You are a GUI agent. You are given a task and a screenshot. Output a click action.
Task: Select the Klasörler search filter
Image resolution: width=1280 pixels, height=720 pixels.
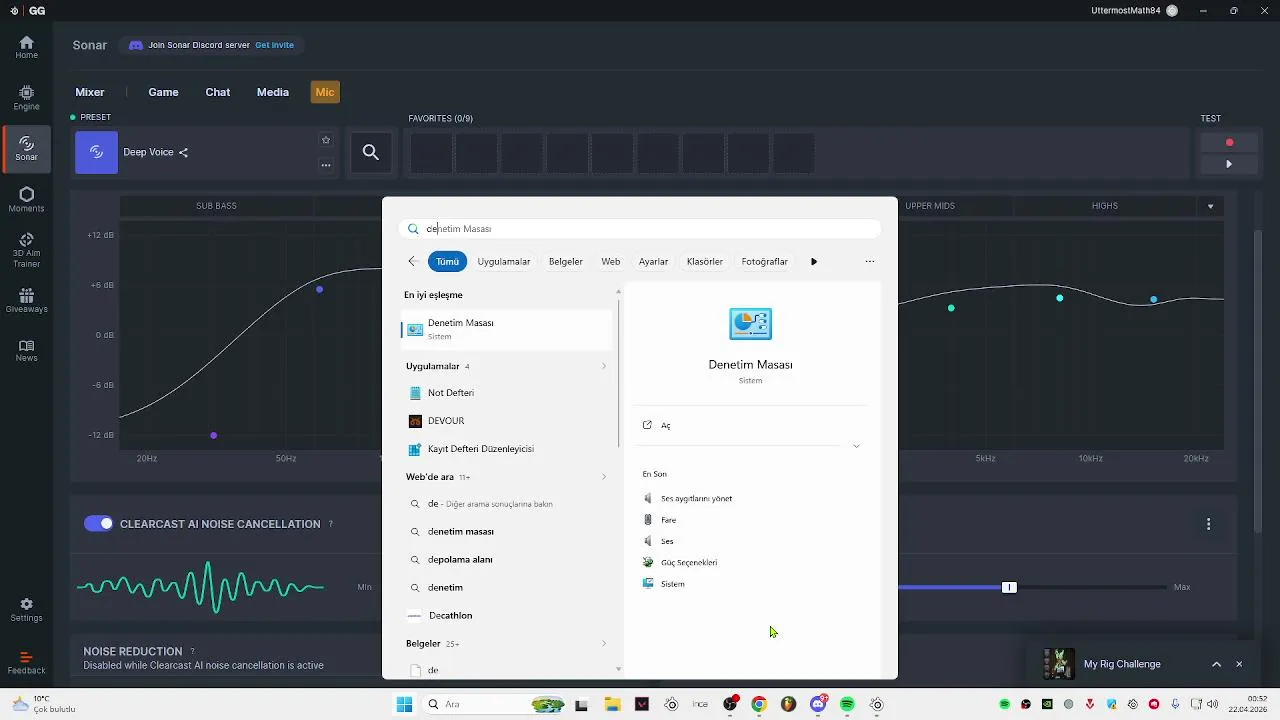point(704,261)
